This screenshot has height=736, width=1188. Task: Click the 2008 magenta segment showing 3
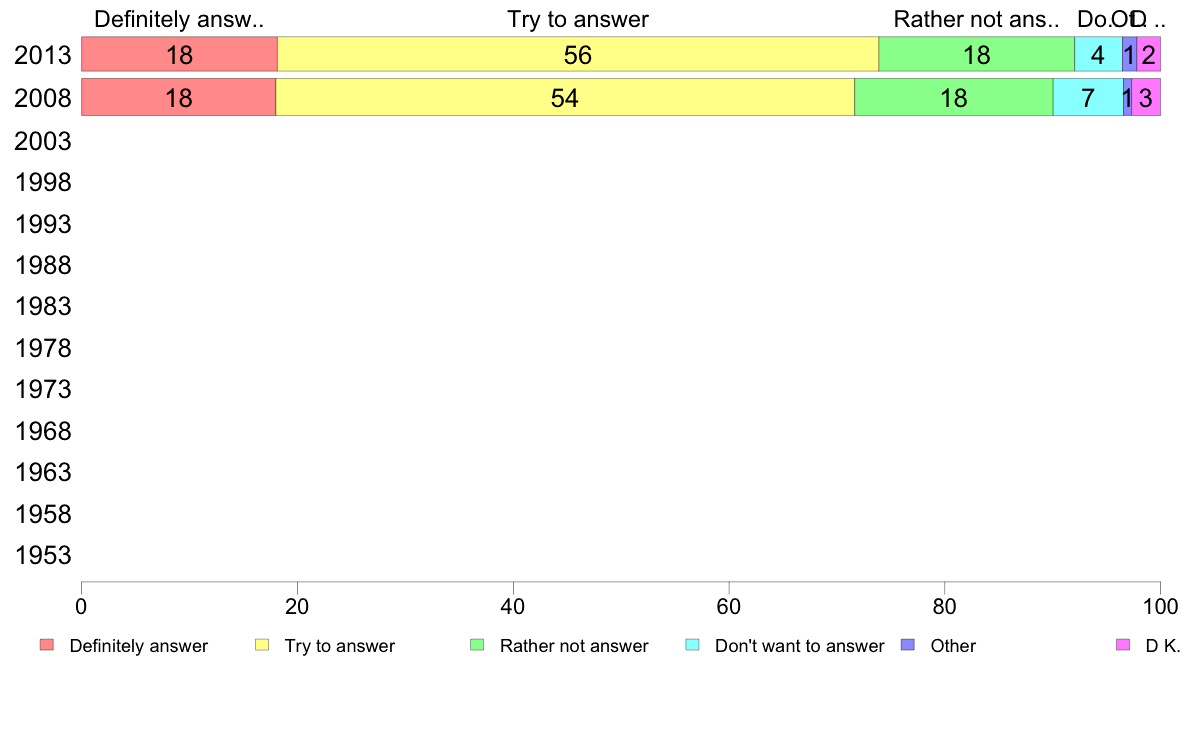1146,98
